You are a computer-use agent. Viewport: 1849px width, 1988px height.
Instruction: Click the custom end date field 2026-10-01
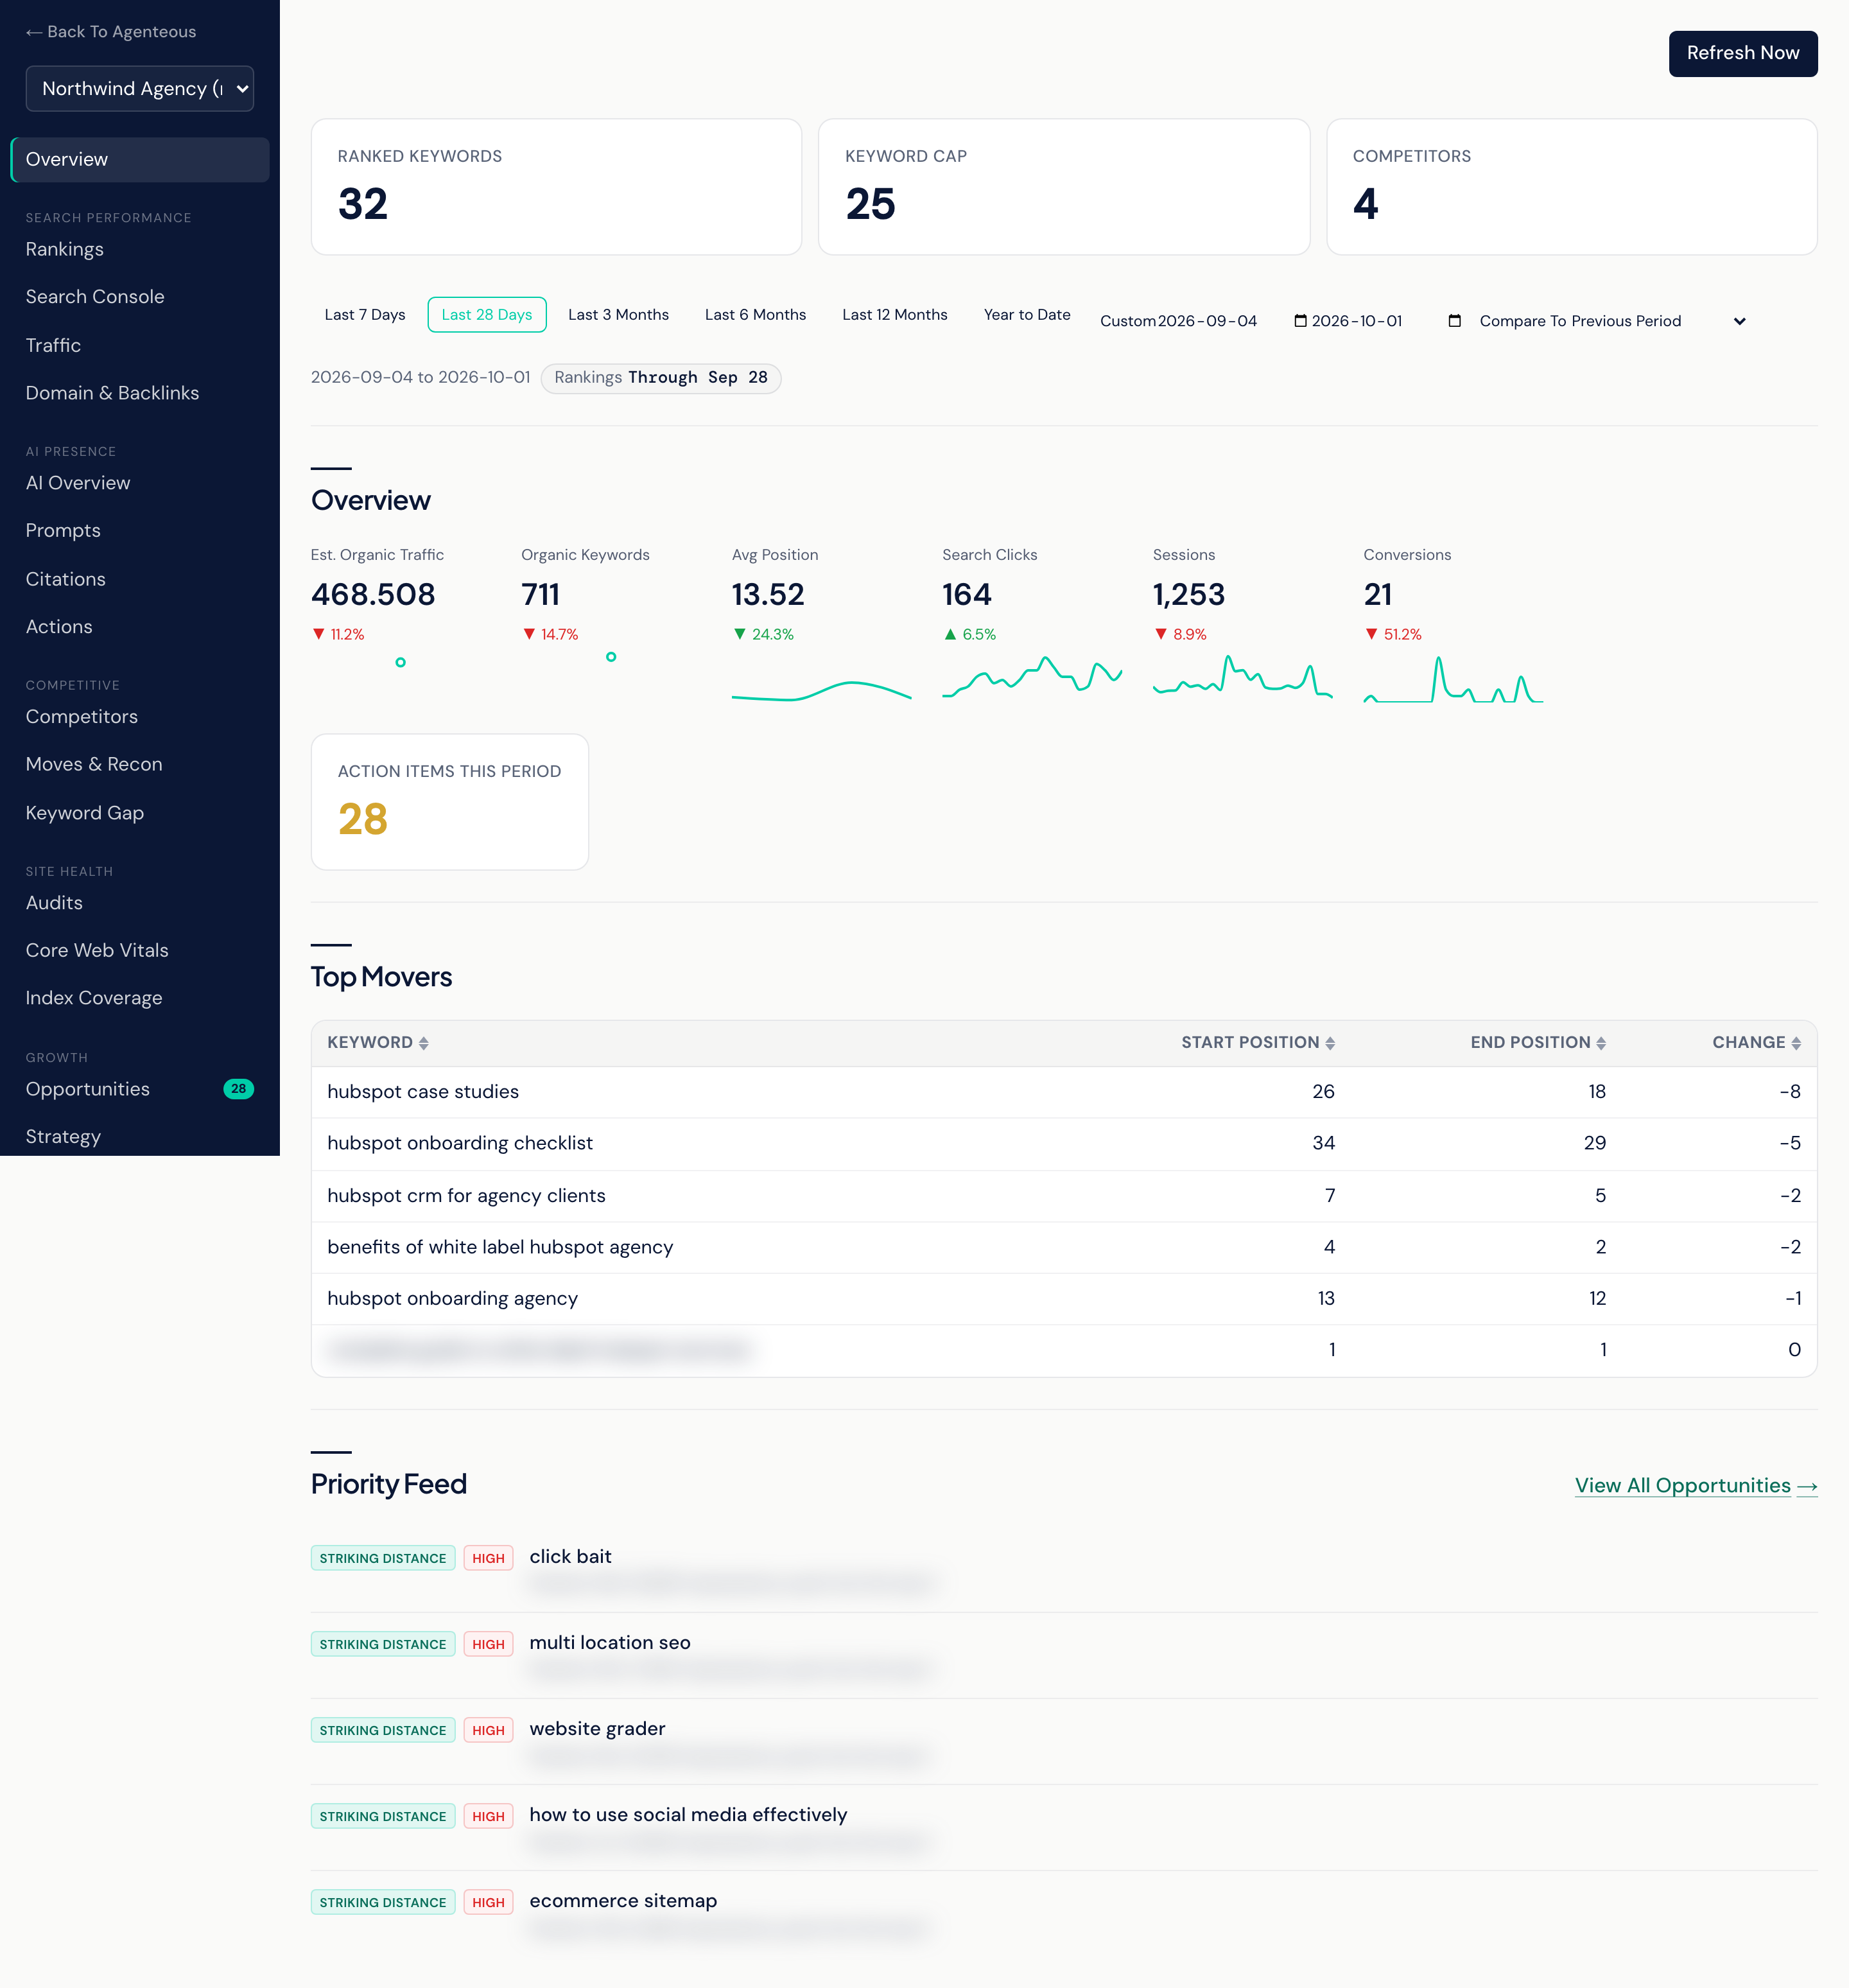click(1387, 321)
